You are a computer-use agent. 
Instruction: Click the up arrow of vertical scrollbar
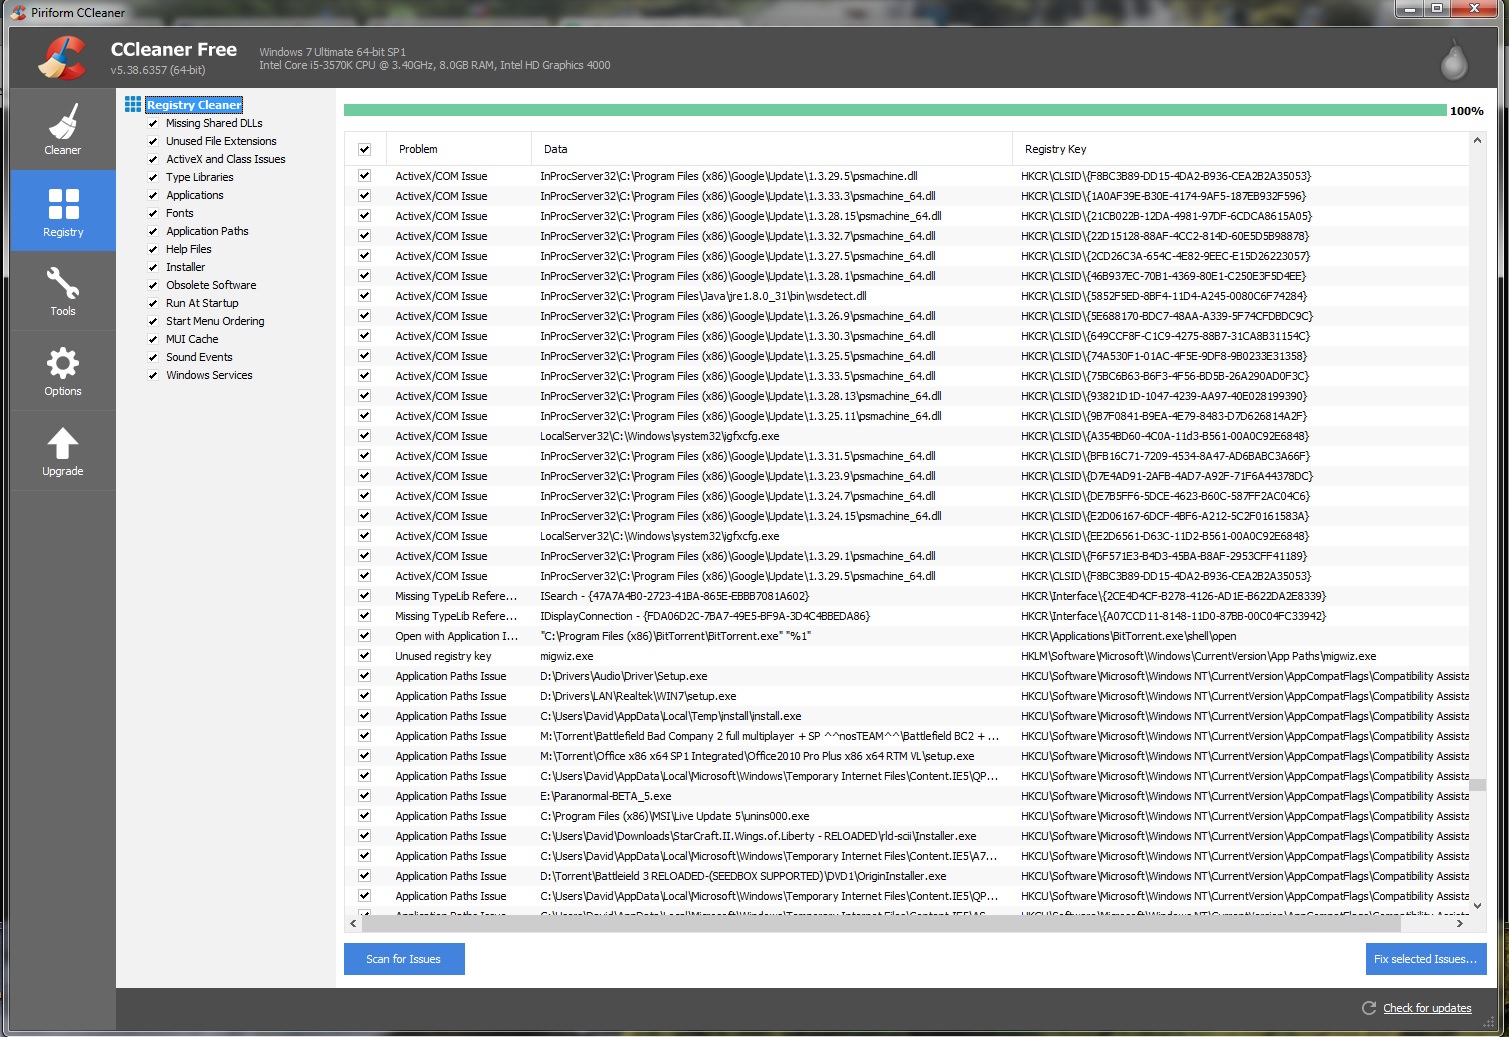pyautogui.click(x=1477, y=141)
